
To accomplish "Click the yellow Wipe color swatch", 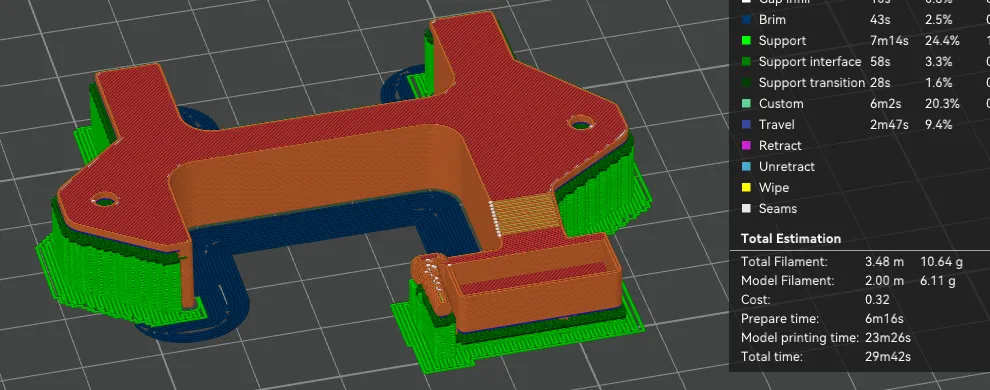I will click(746, 187).
